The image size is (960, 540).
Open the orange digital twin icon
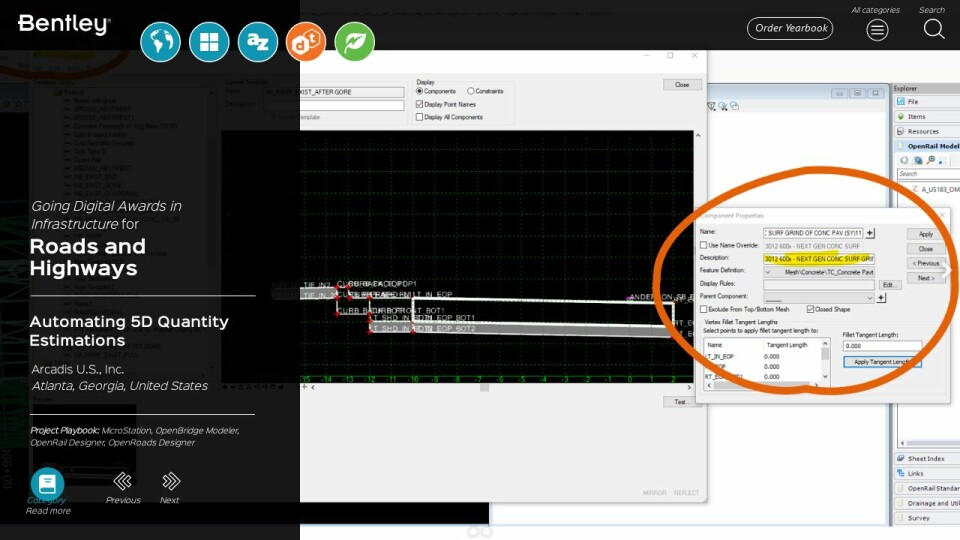tap(306, 42)
